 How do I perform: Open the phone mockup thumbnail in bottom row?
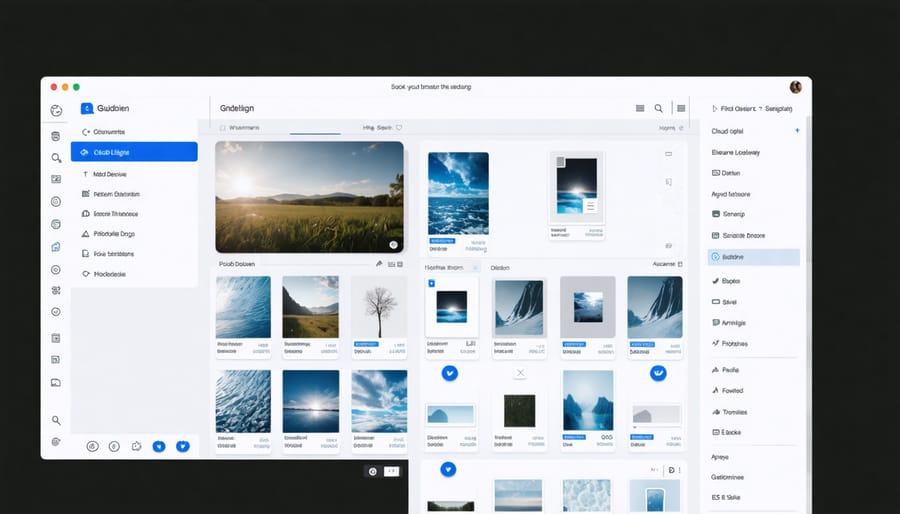[654, 497]
